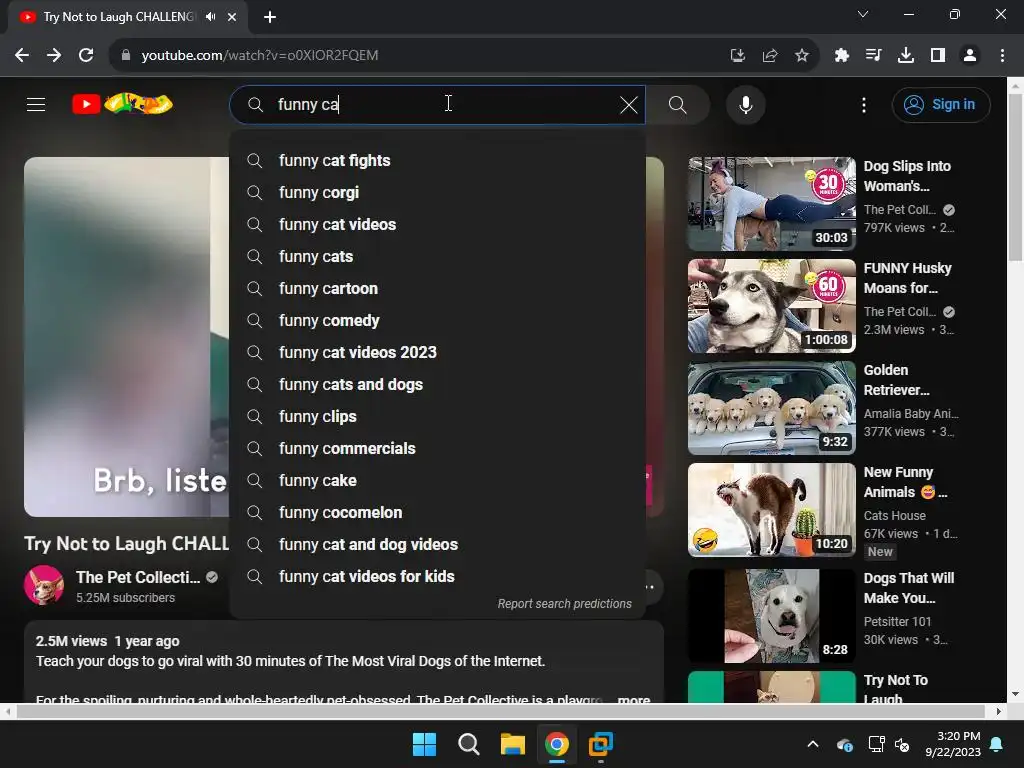Open Windows Start menu

424,744
